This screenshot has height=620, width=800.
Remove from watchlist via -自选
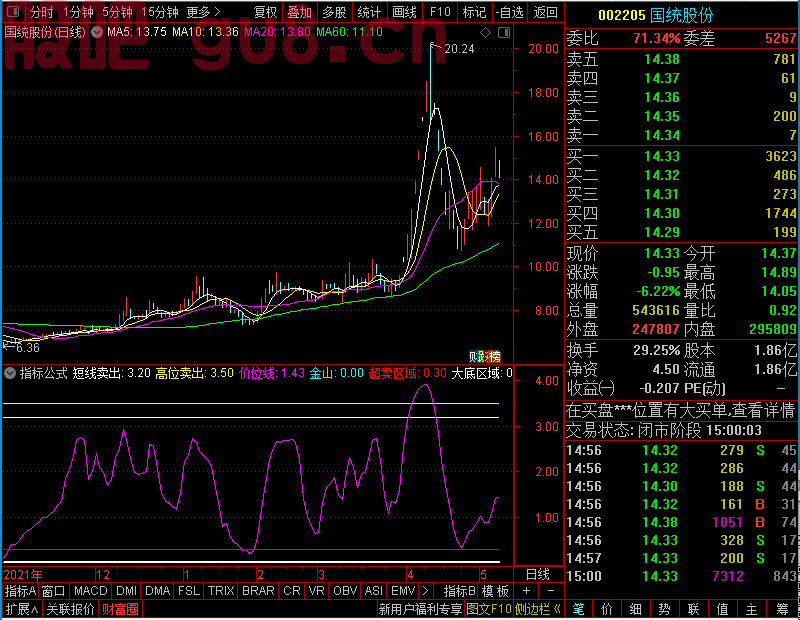[510, 12]
